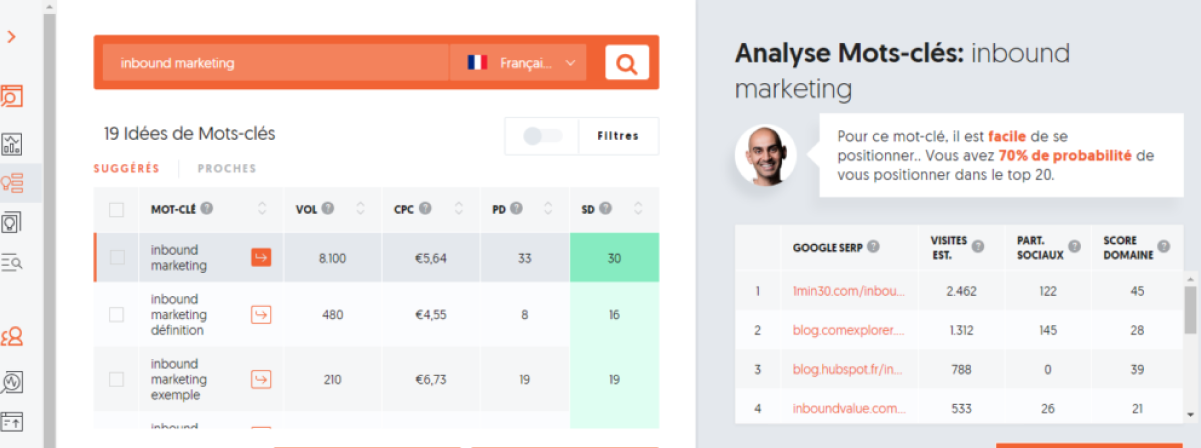Viewport: 1201px width, 448px height.
Task: Select the SUGGÉRÉS tab
Action: click(x=127, y=169)
